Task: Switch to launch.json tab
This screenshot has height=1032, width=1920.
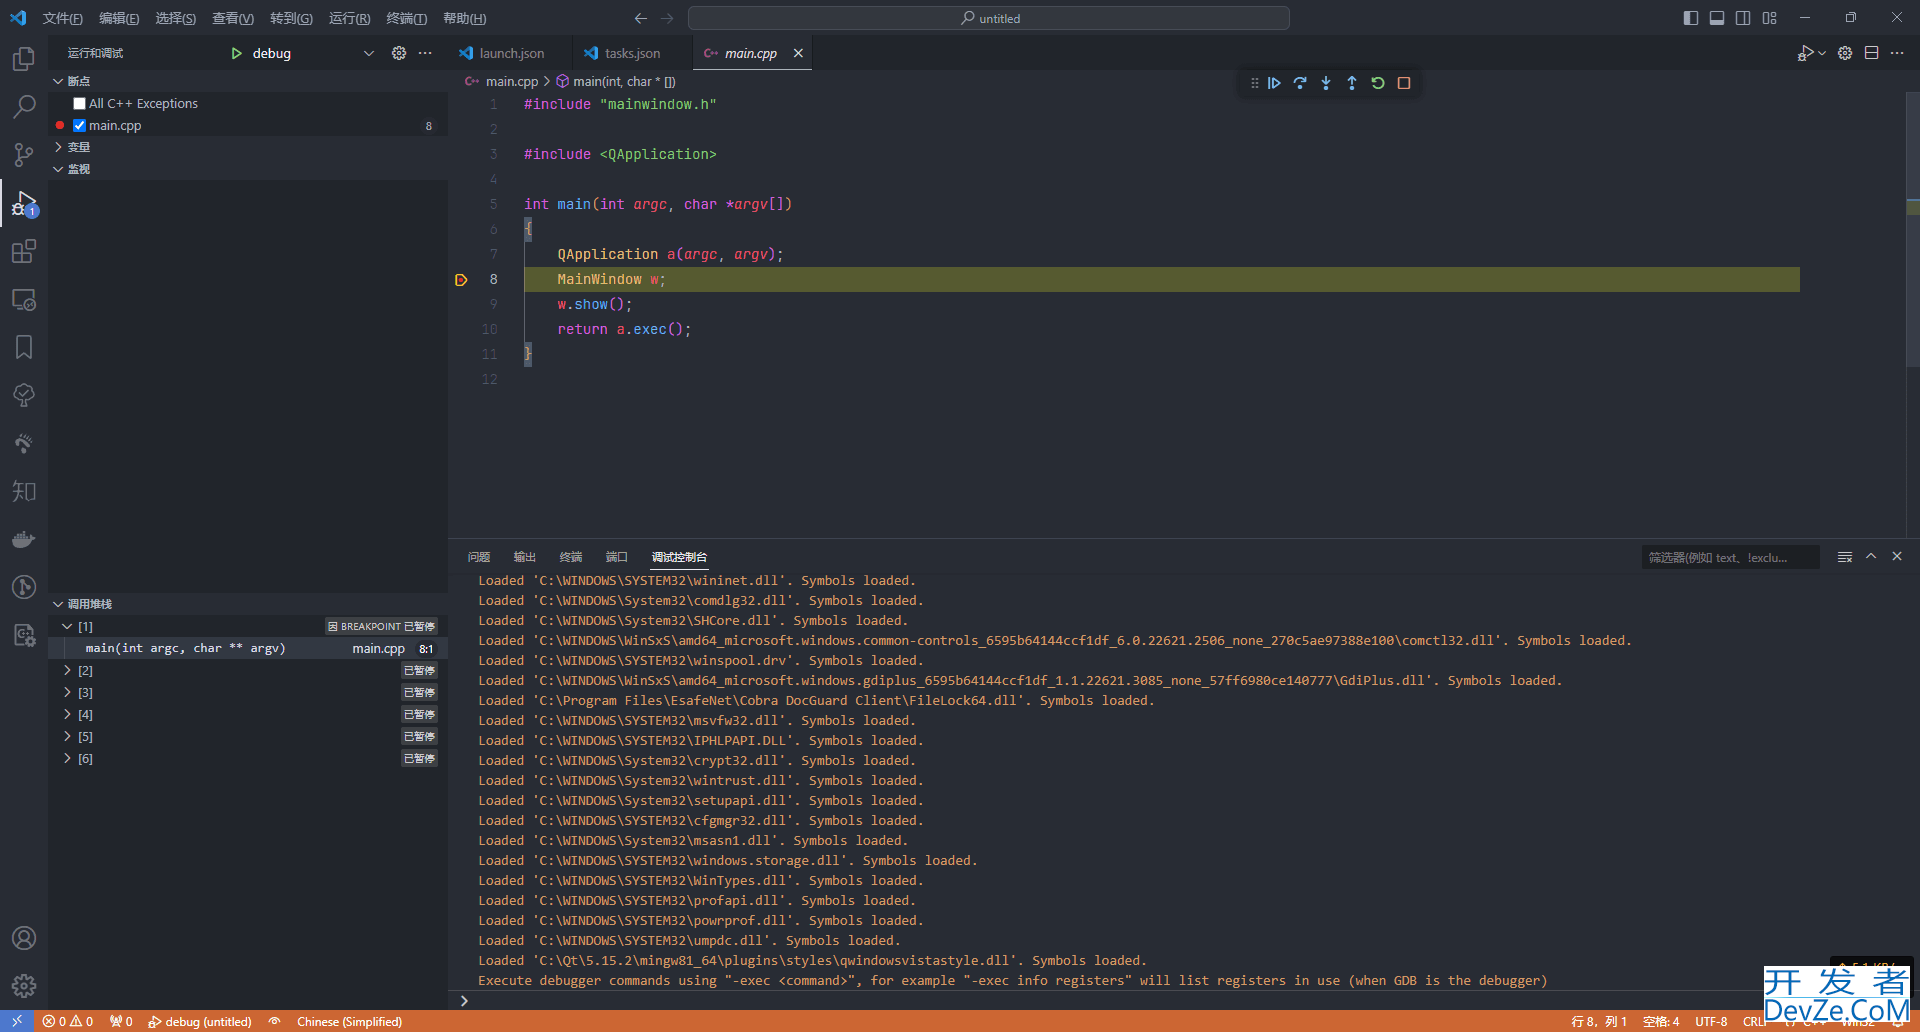Action: (x=511, y=53)
